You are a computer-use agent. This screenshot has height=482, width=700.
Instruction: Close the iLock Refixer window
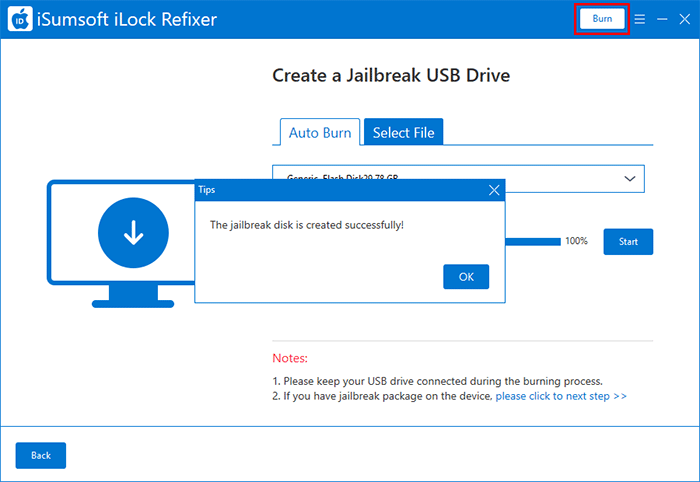684,19
